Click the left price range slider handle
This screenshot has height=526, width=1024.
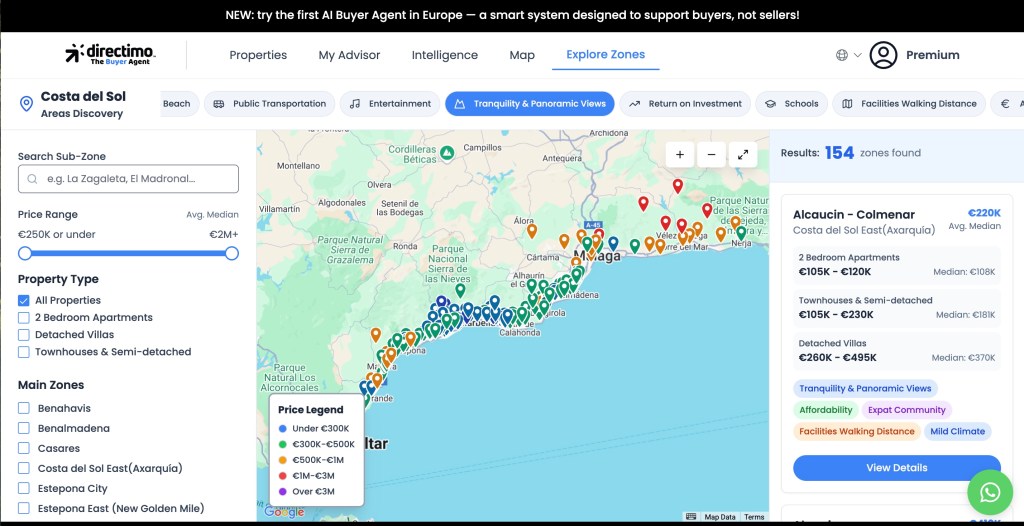tap(25, 253)
